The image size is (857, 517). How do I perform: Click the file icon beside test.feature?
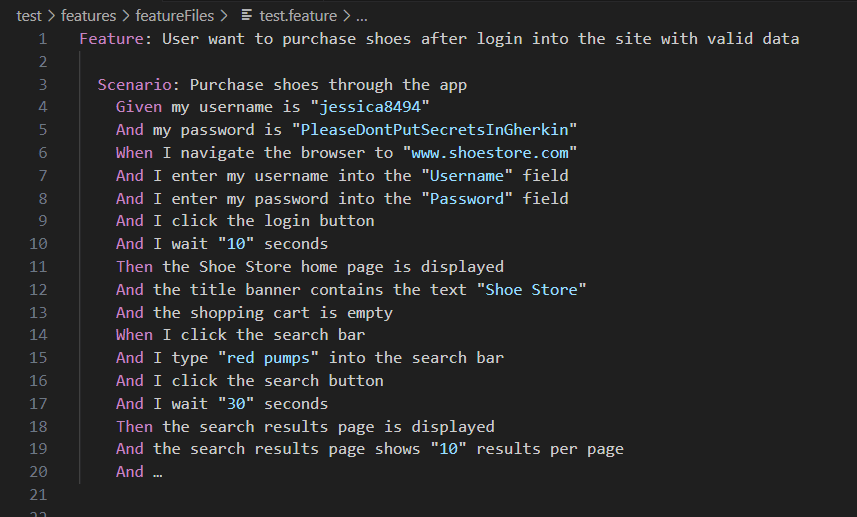246,15
